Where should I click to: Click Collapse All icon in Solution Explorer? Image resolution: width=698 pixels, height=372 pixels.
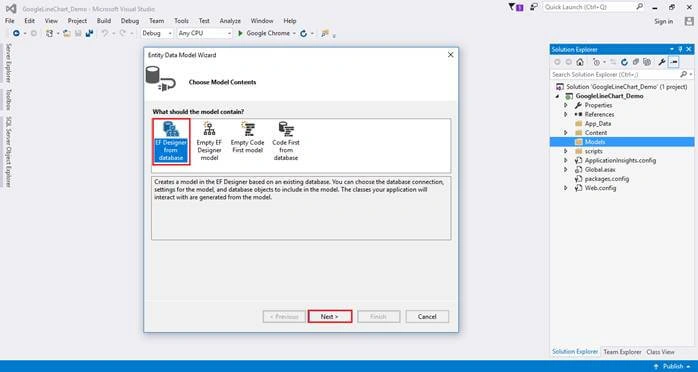pos(636,62)
